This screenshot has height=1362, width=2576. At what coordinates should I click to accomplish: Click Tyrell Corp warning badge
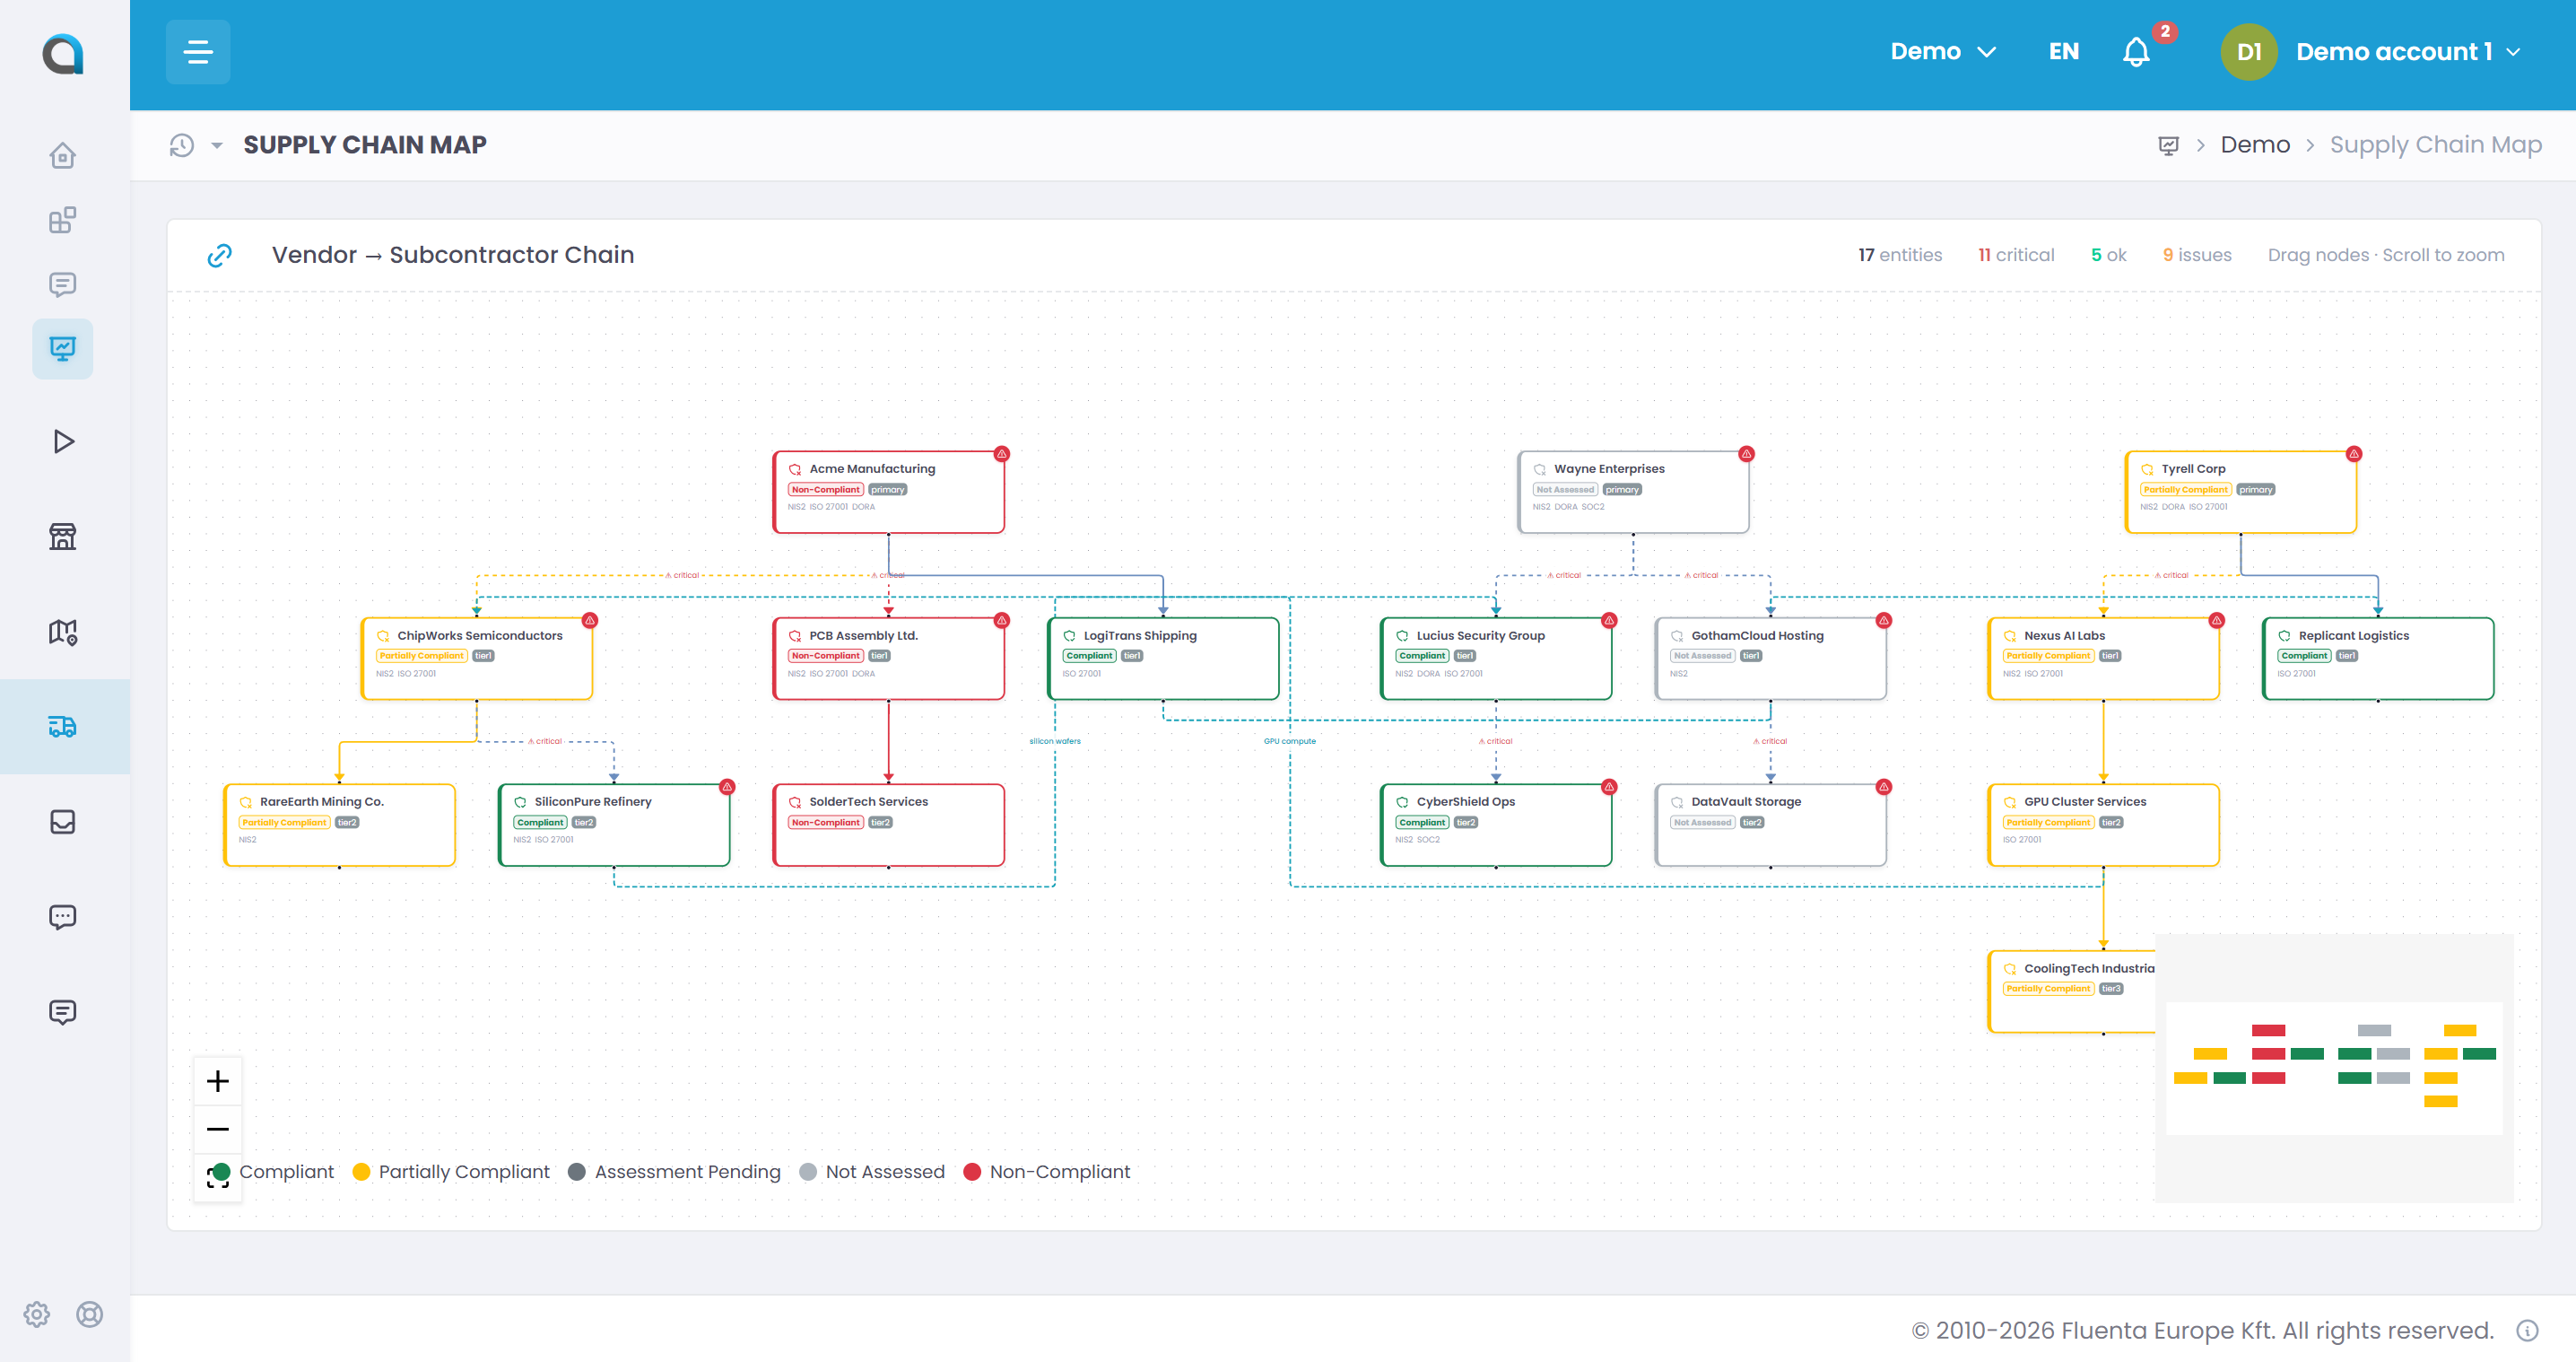[2354, 454]
